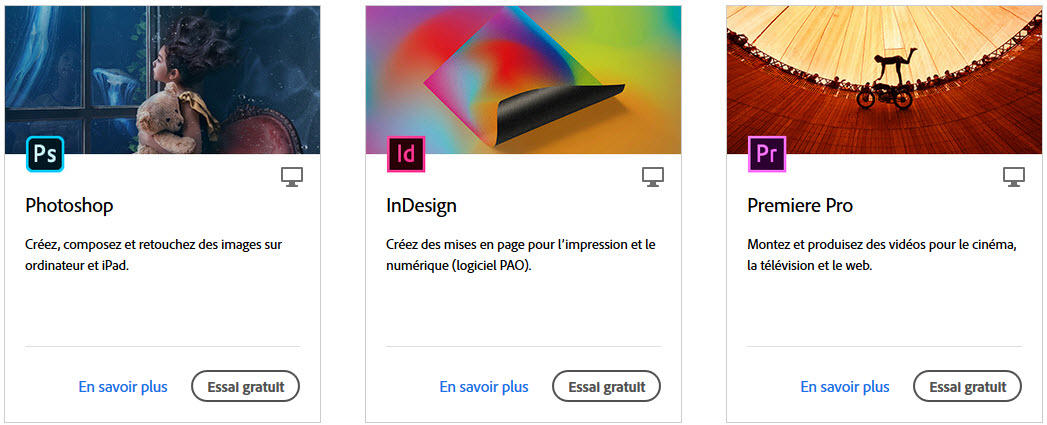Click the Photoshop Ps app icon
Image resolution: width=1047 pixels, height=425 pixels.
(x=45, y=154)
